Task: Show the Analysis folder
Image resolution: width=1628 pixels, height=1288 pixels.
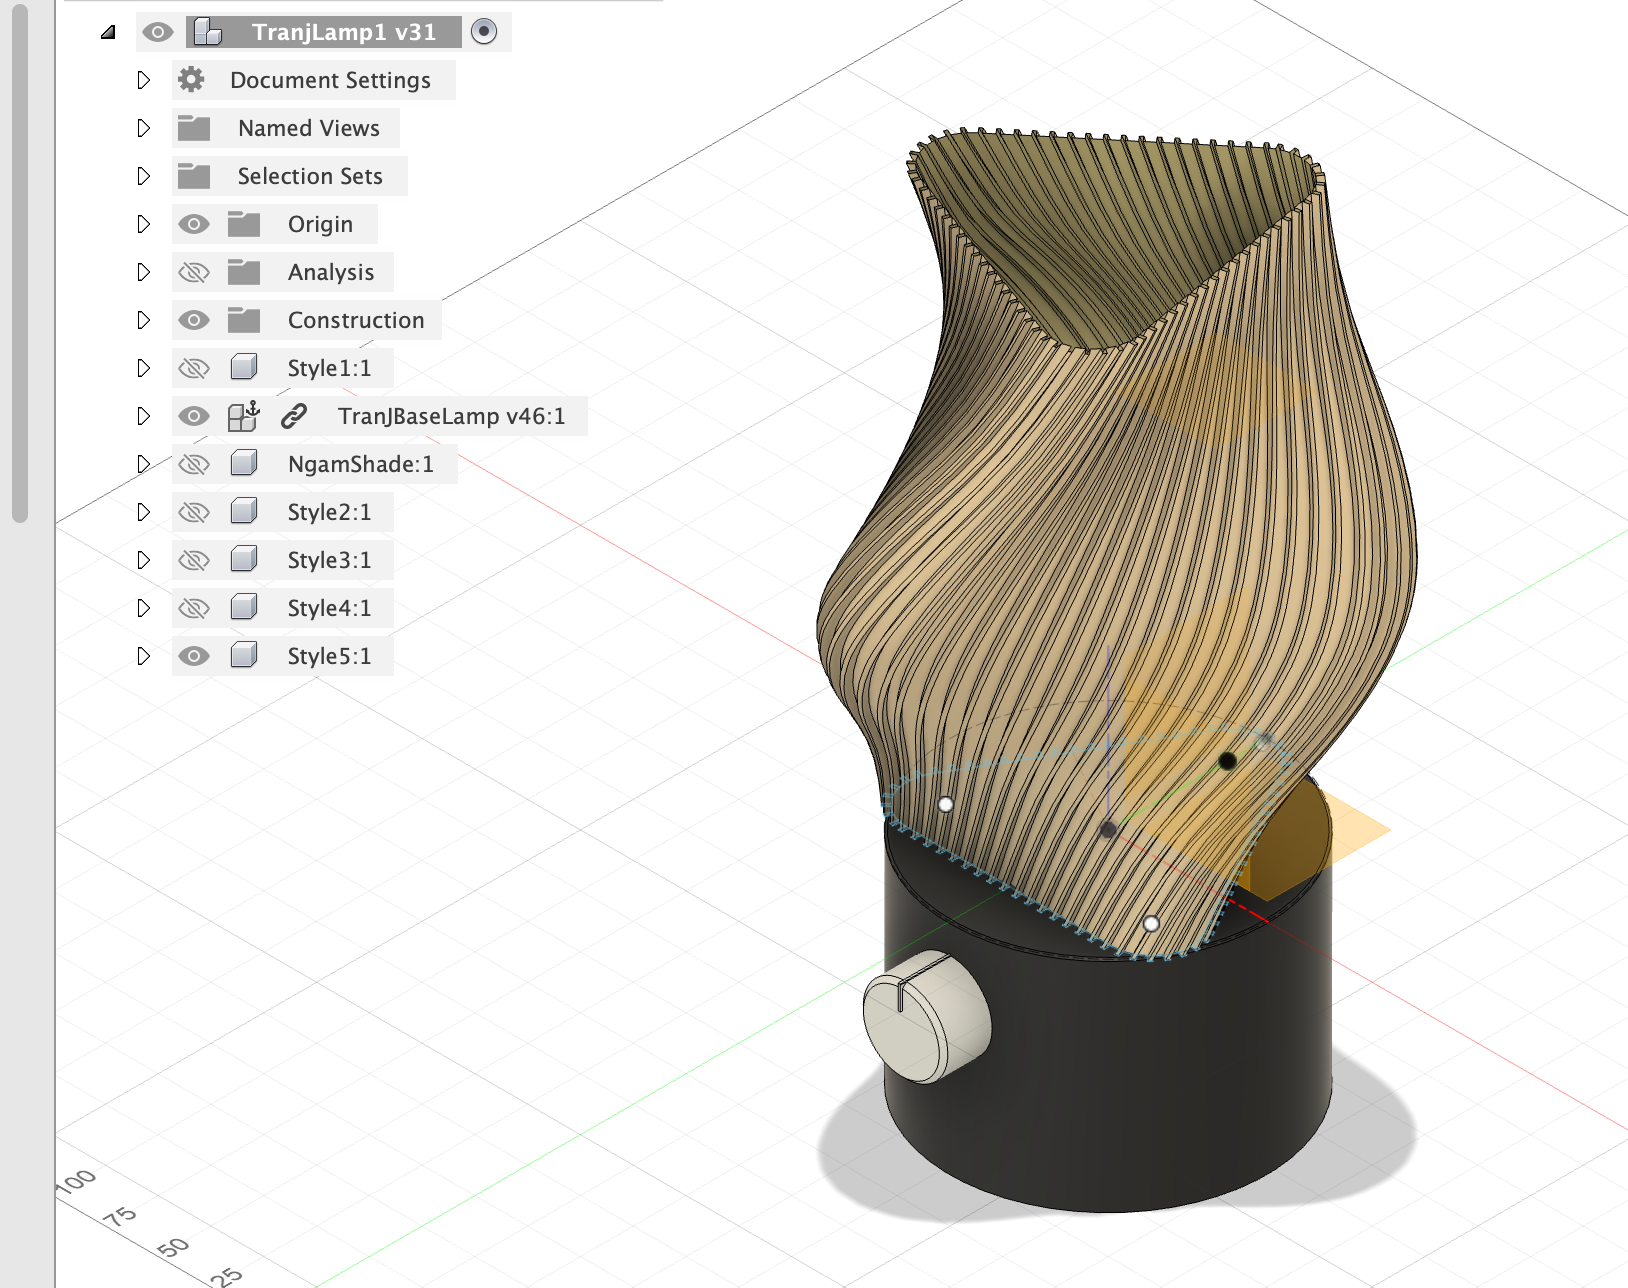Action: 194,272
